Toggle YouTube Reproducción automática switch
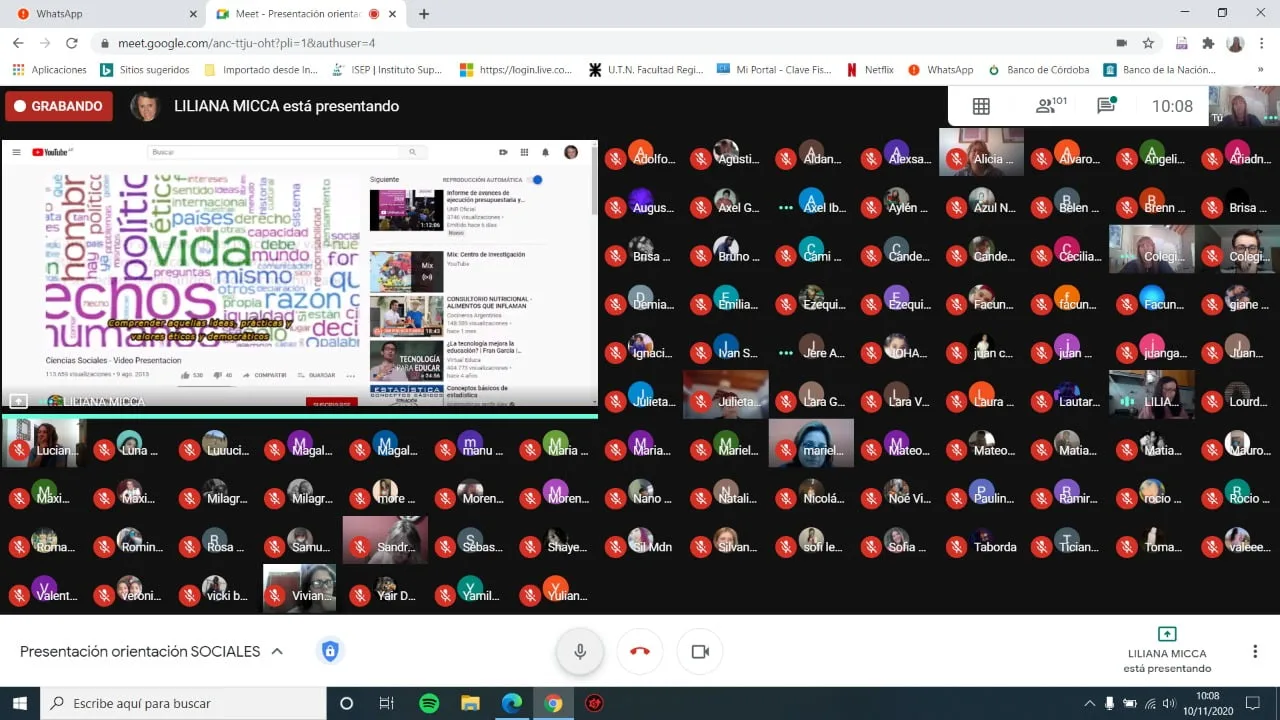This screenshot has width=1280, height=720. click(x=536, y=180)
